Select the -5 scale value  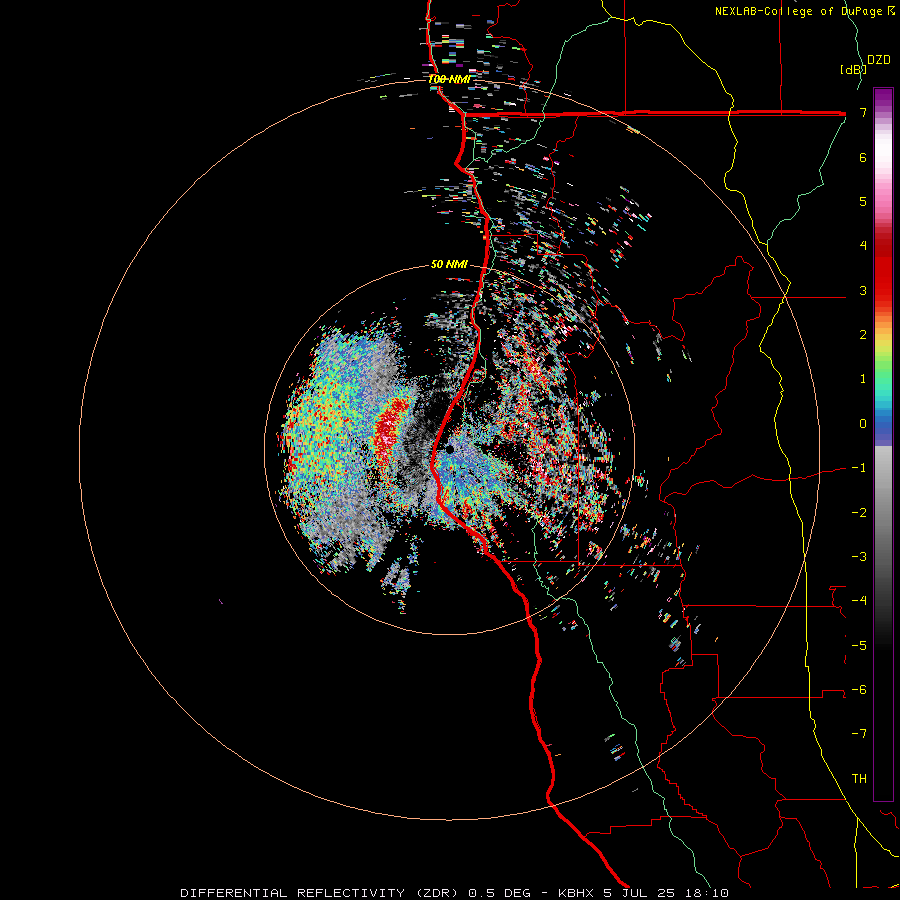point(859,646)
